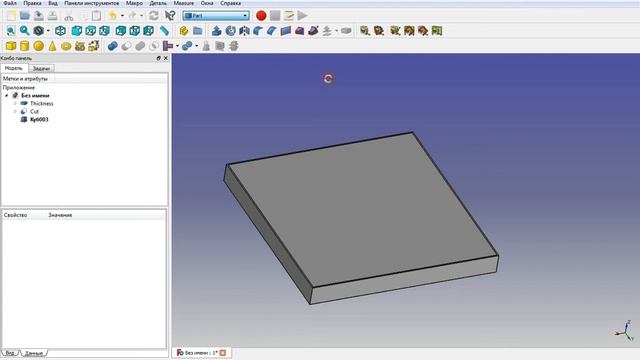Create a new document
Image resolution: width=640 pixels, height=360 pixels.
(11, 16)
